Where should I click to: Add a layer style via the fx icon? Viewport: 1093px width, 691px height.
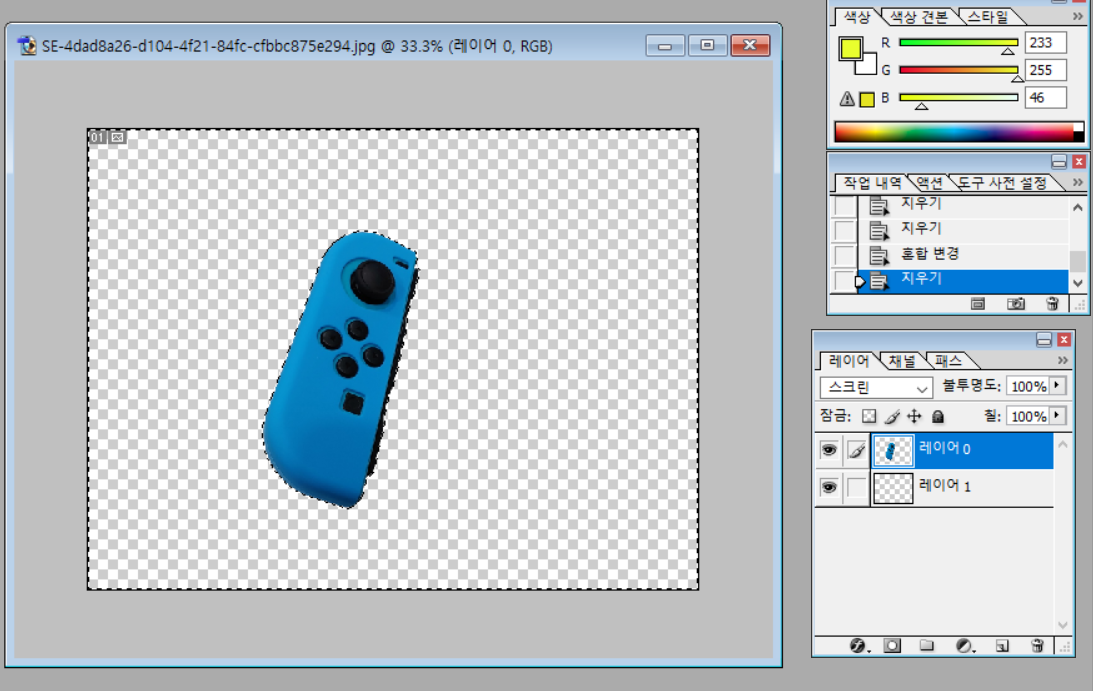click(x=859, y=646)
